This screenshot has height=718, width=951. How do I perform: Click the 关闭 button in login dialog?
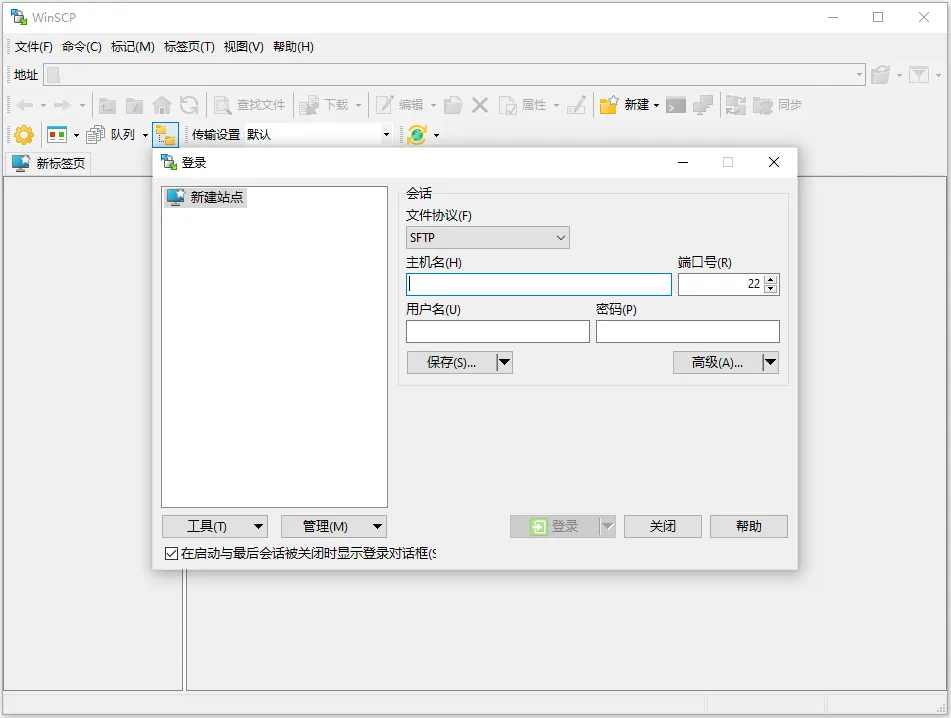coord(662,526)
